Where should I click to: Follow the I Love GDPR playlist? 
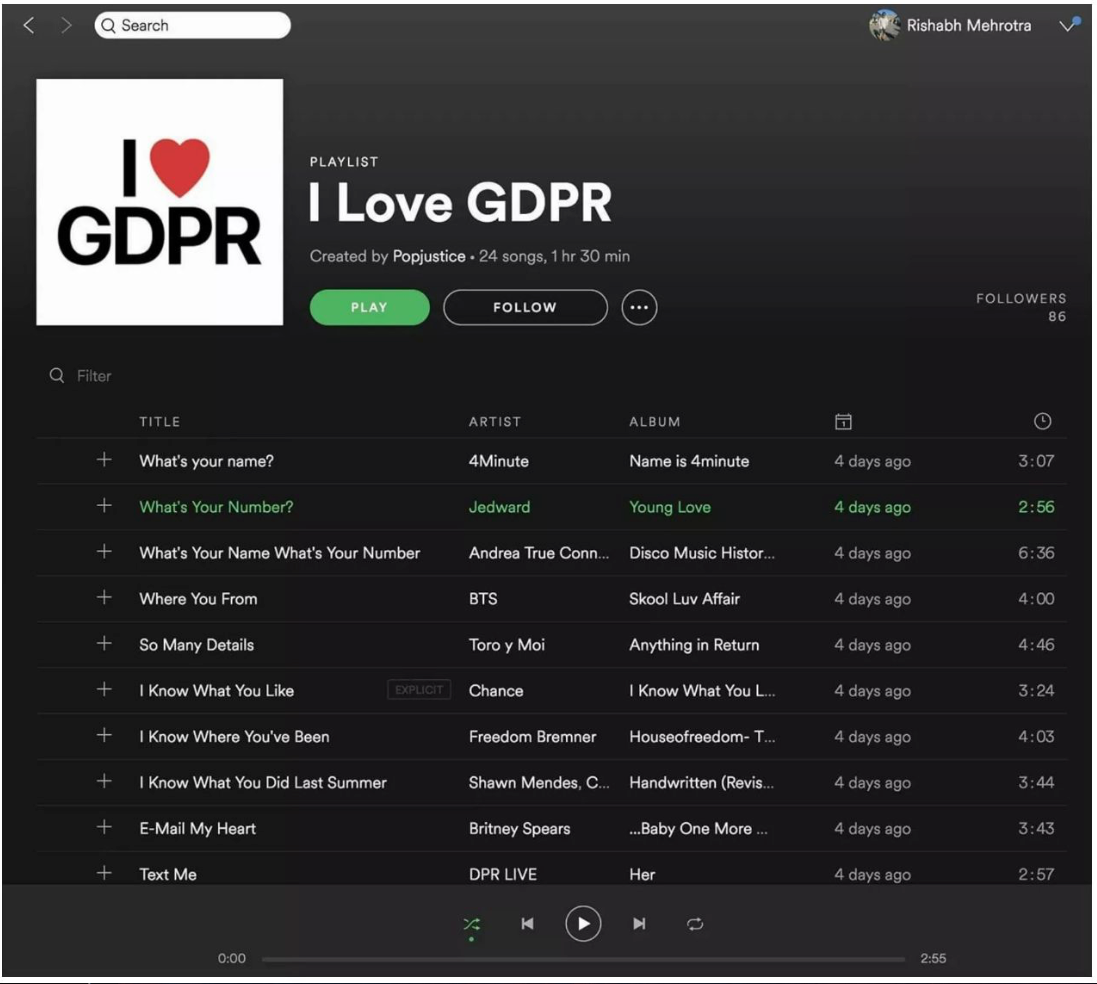(525, 307)
